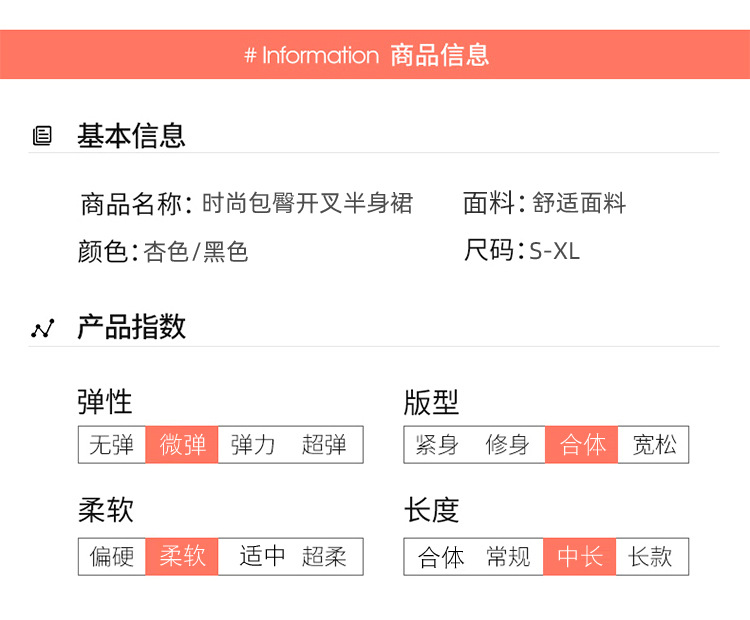Select the 无弹 elasticity option
This screenshot has width=750, height=620.
[x=112, y=445]
